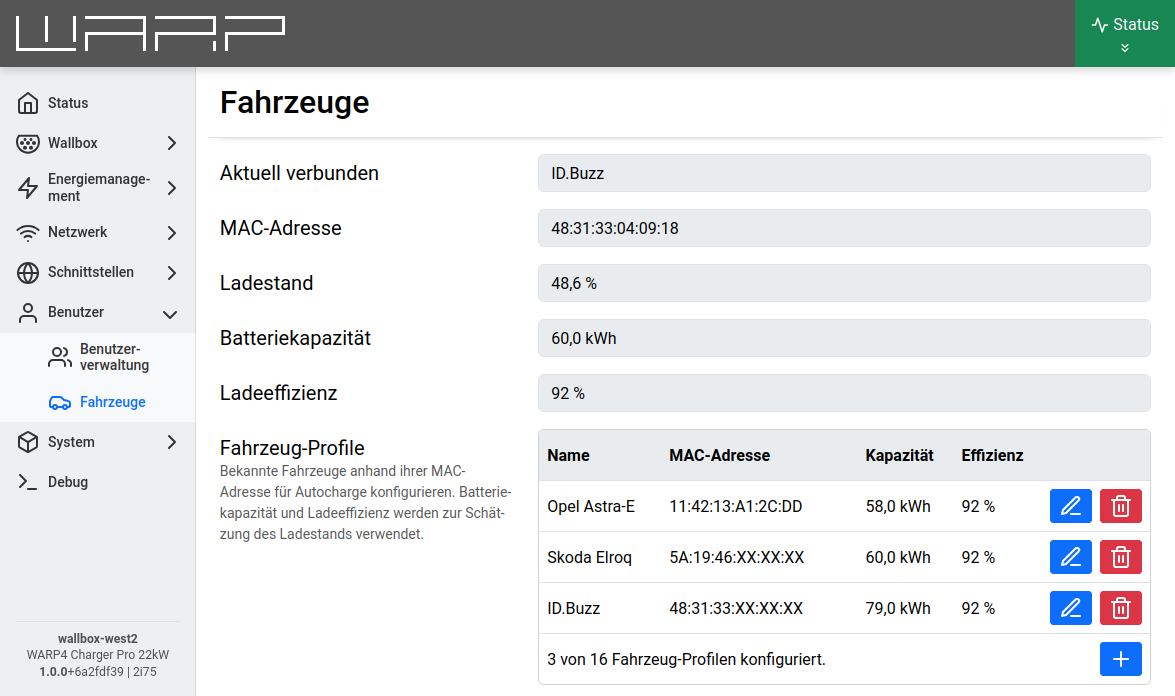
Task: Click the Ladestand field 48,6 %
Action: point(844,283)
